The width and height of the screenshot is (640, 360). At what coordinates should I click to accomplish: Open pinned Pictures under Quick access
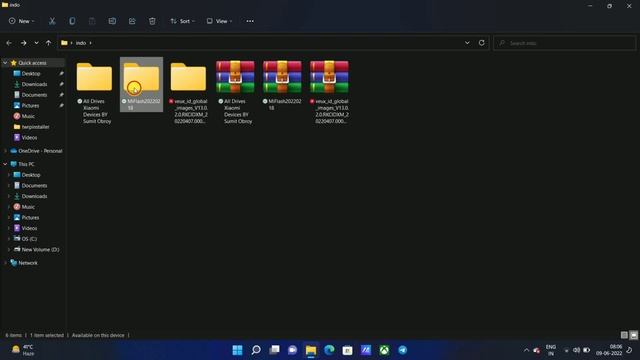(x=30, y=105)
